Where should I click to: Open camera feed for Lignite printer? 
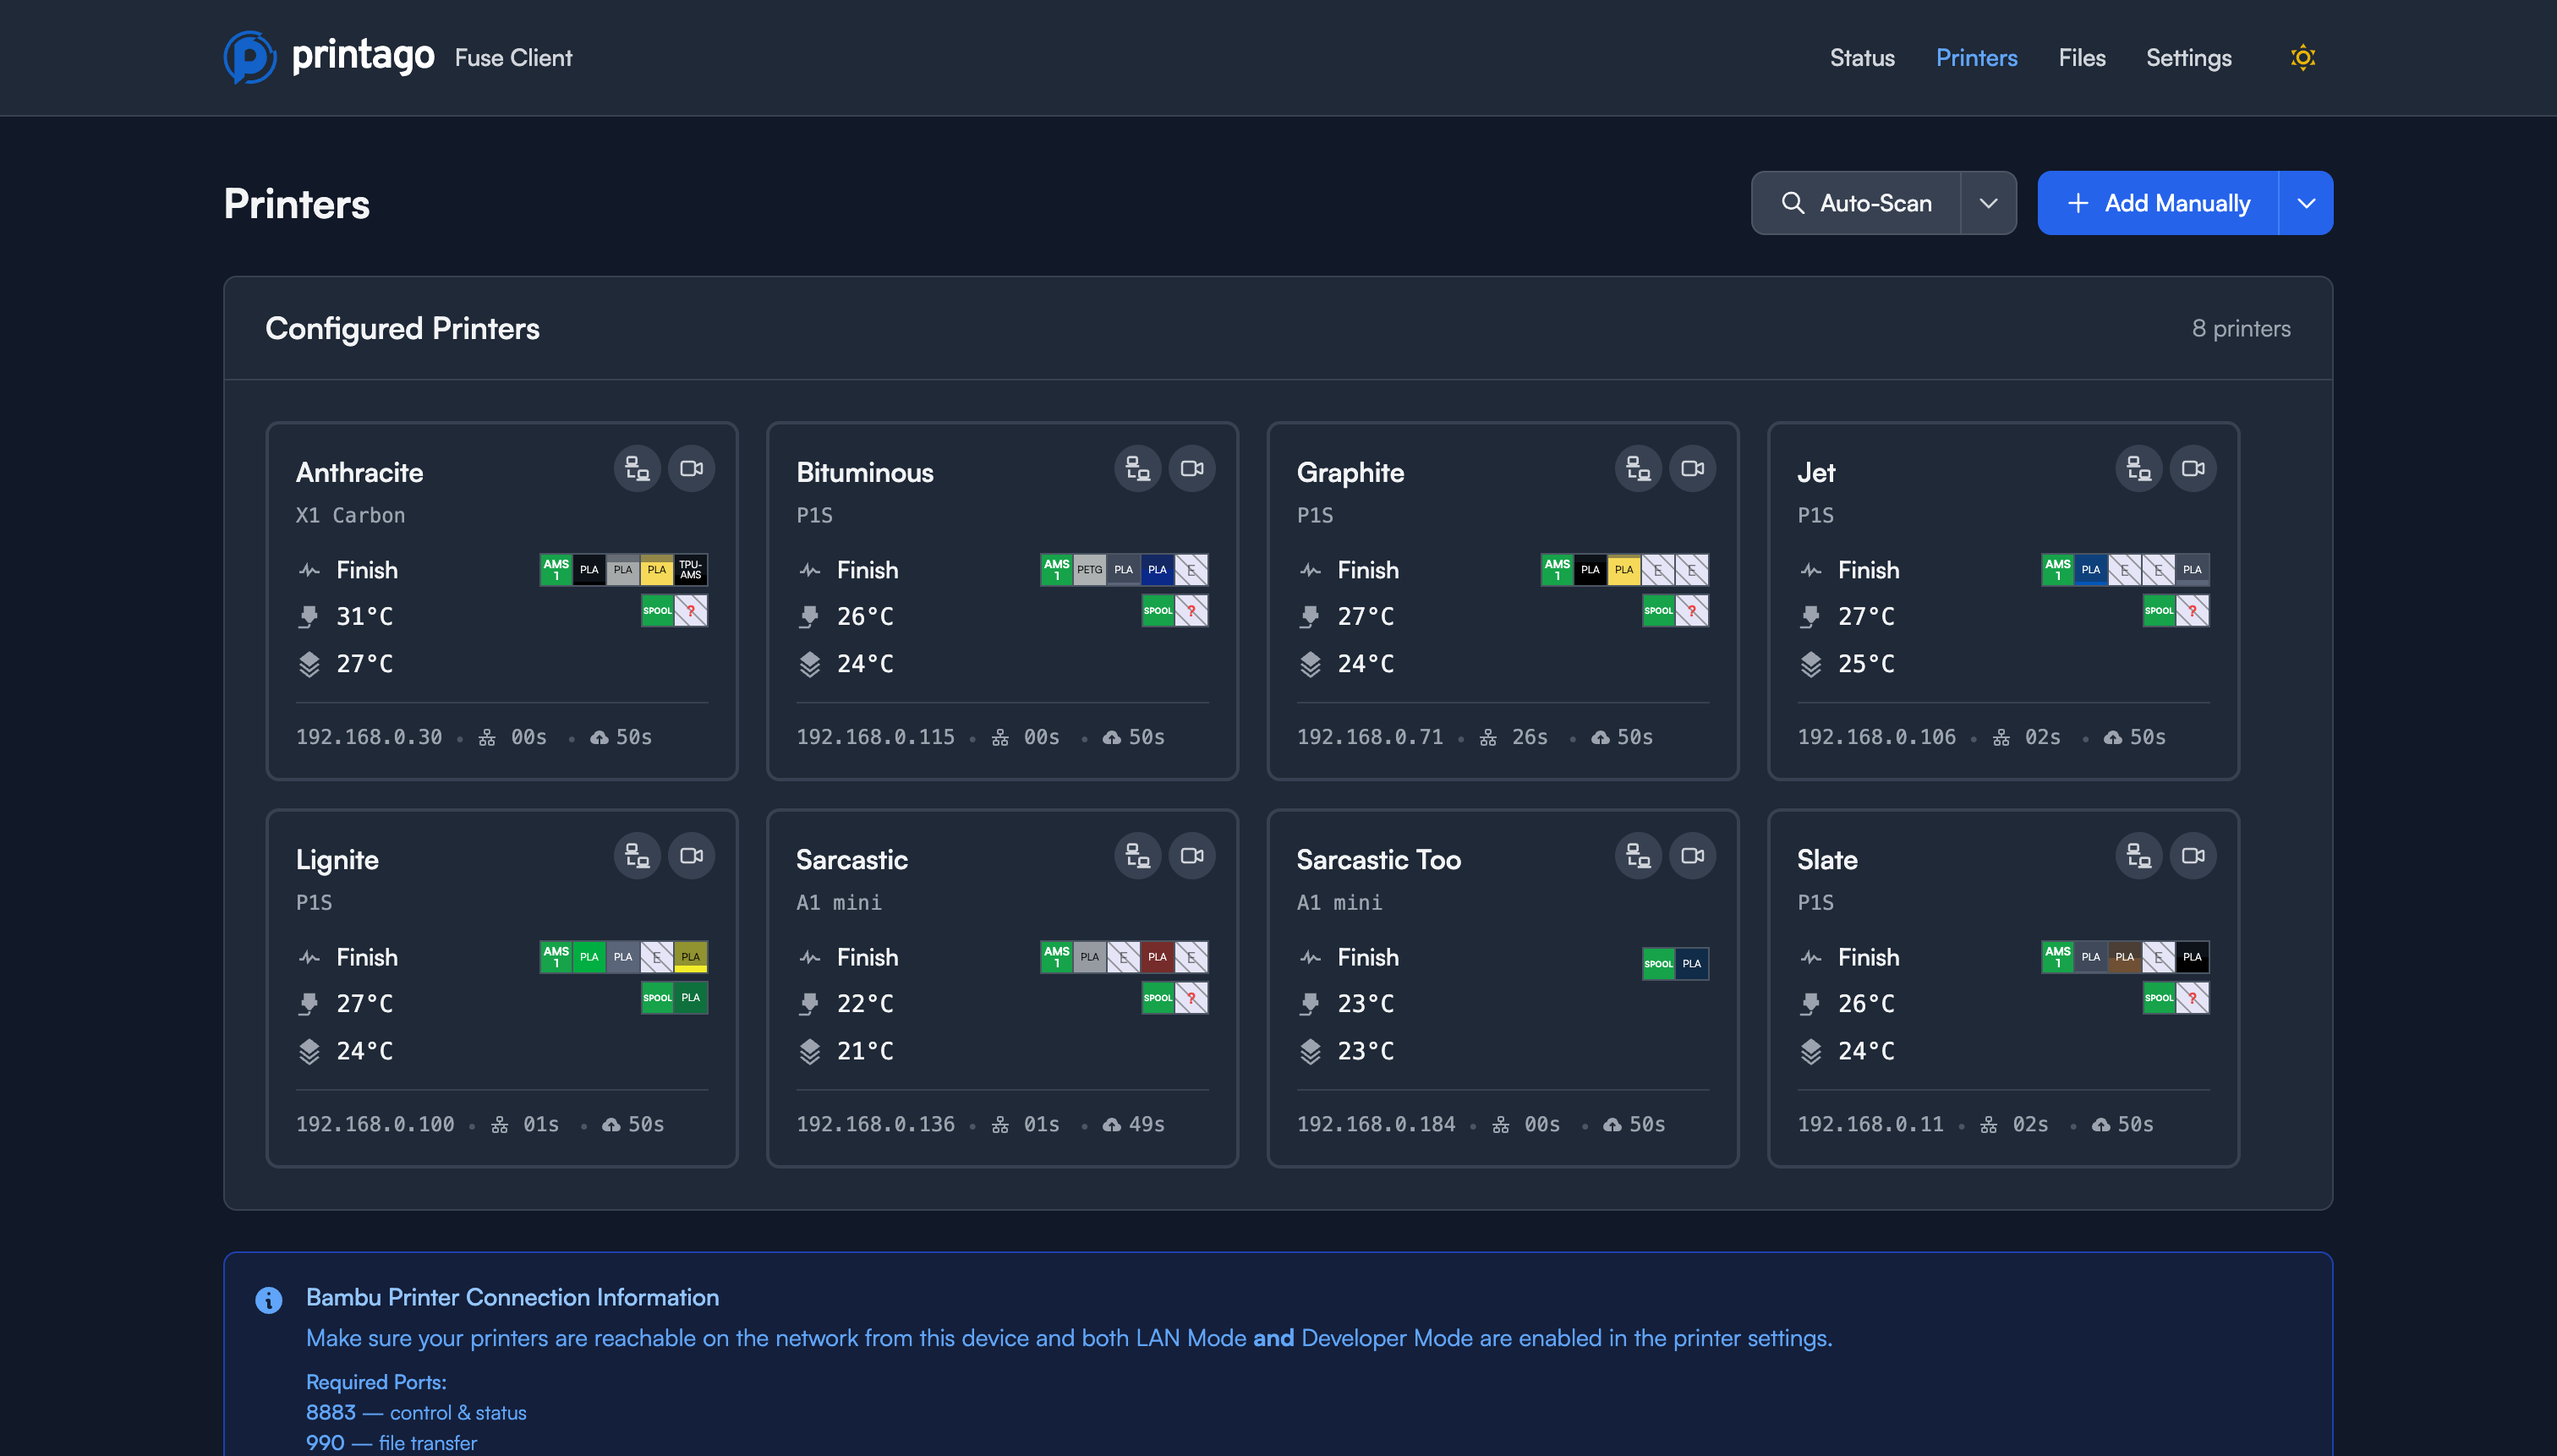691,856
